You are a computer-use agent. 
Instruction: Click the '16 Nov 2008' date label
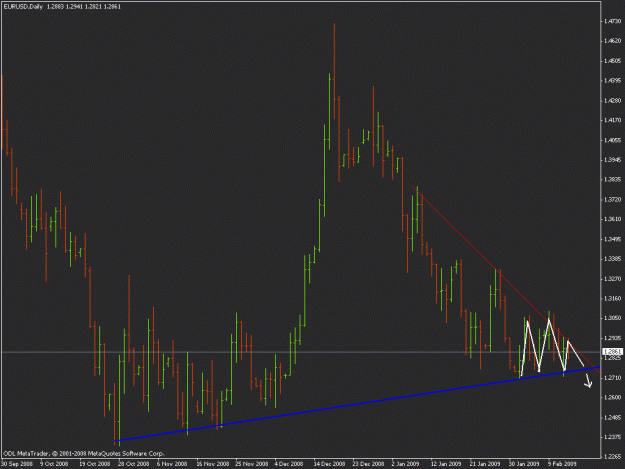pyautogui.click(x=212, y=464)
